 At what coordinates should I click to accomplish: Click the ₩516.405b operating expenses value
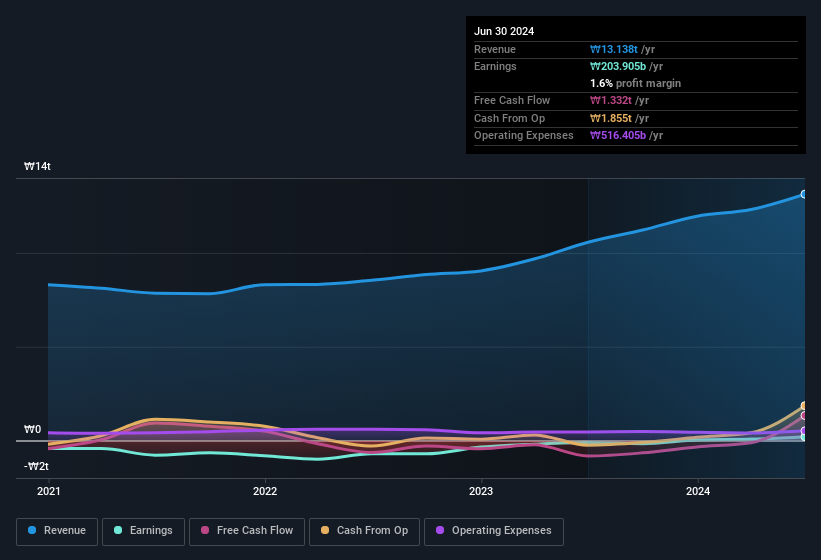[618, 136]
